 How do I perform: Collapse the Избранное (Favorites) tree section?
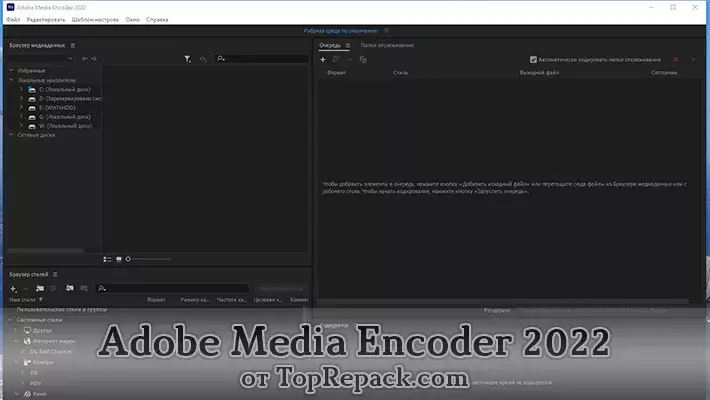(x=11, y=70)
